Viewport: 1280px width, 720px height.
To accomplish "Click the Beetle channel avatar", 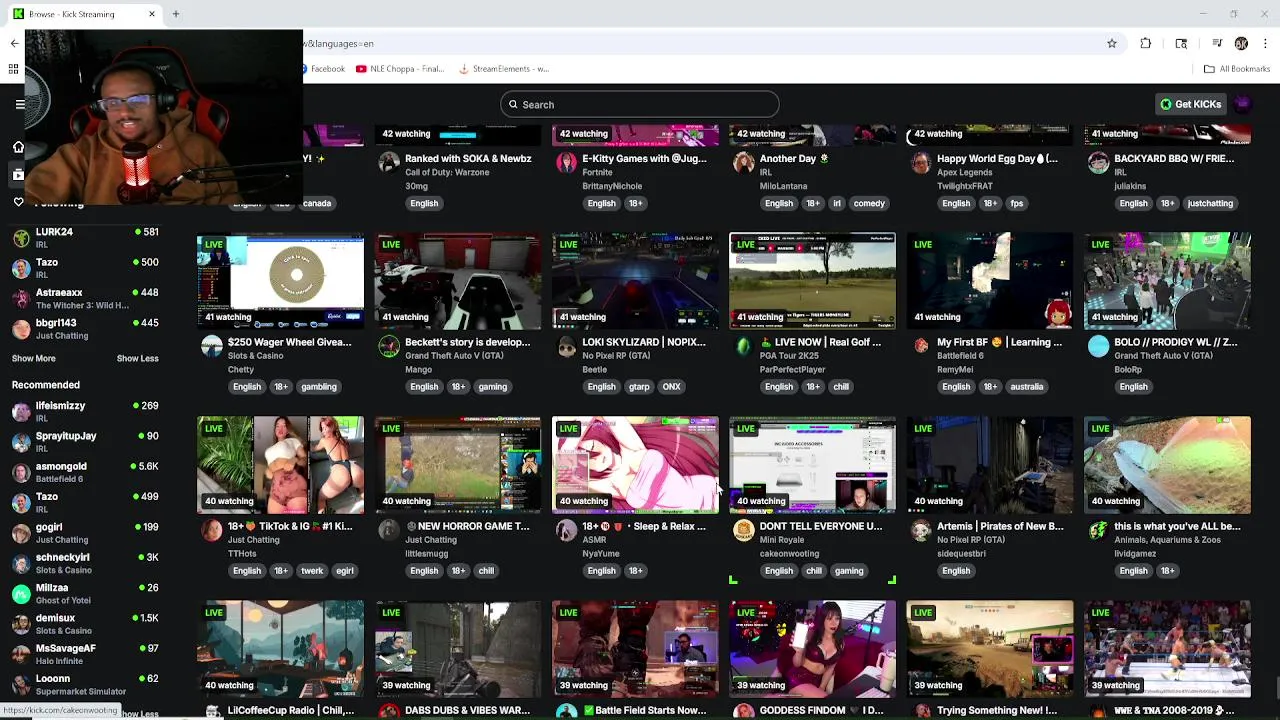I will click(567, 346).
